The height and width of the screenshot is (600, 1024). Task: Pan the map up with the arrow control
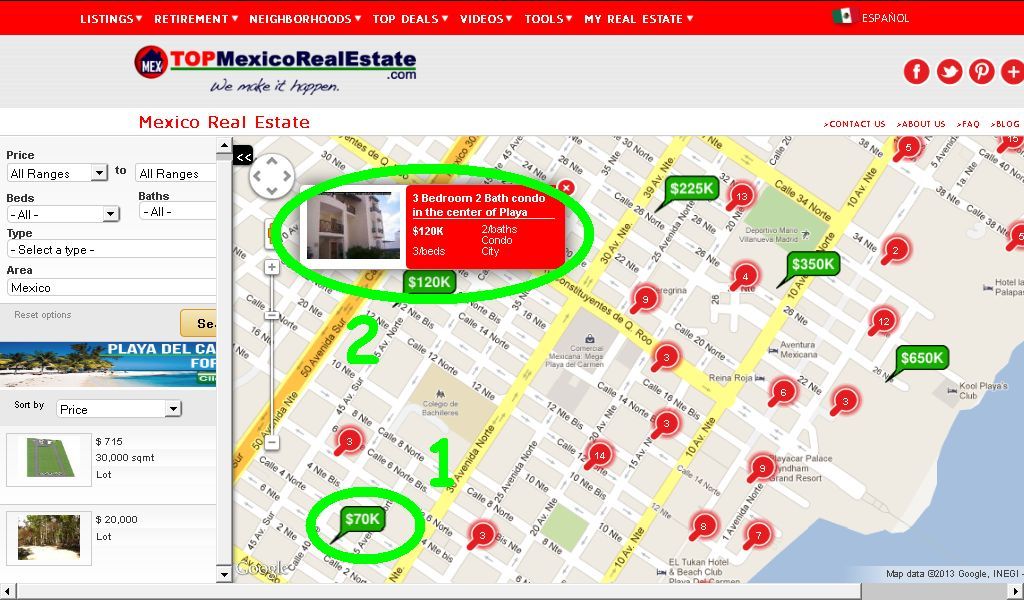(x=272, y=161)
